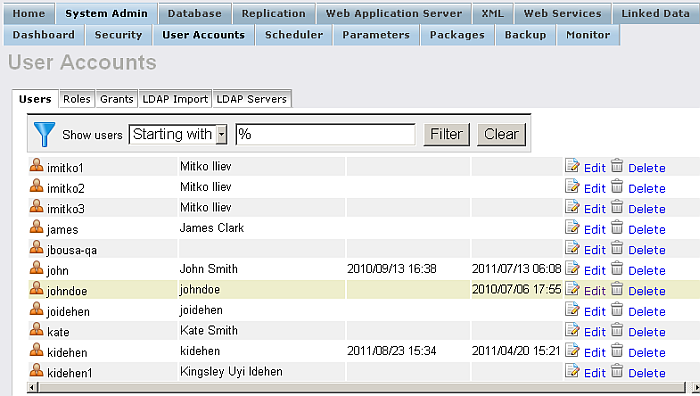Click the trash can icon for john
The image size is (700, 396).
point(617,268)
